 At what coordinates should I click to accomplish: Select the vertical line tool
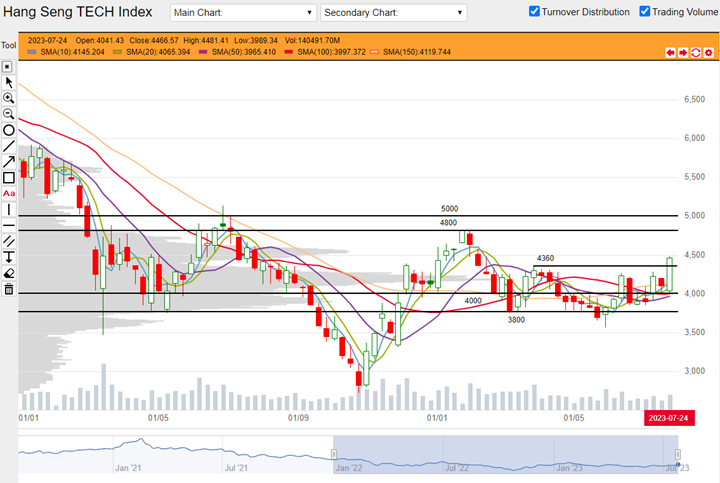click(8, 209)
